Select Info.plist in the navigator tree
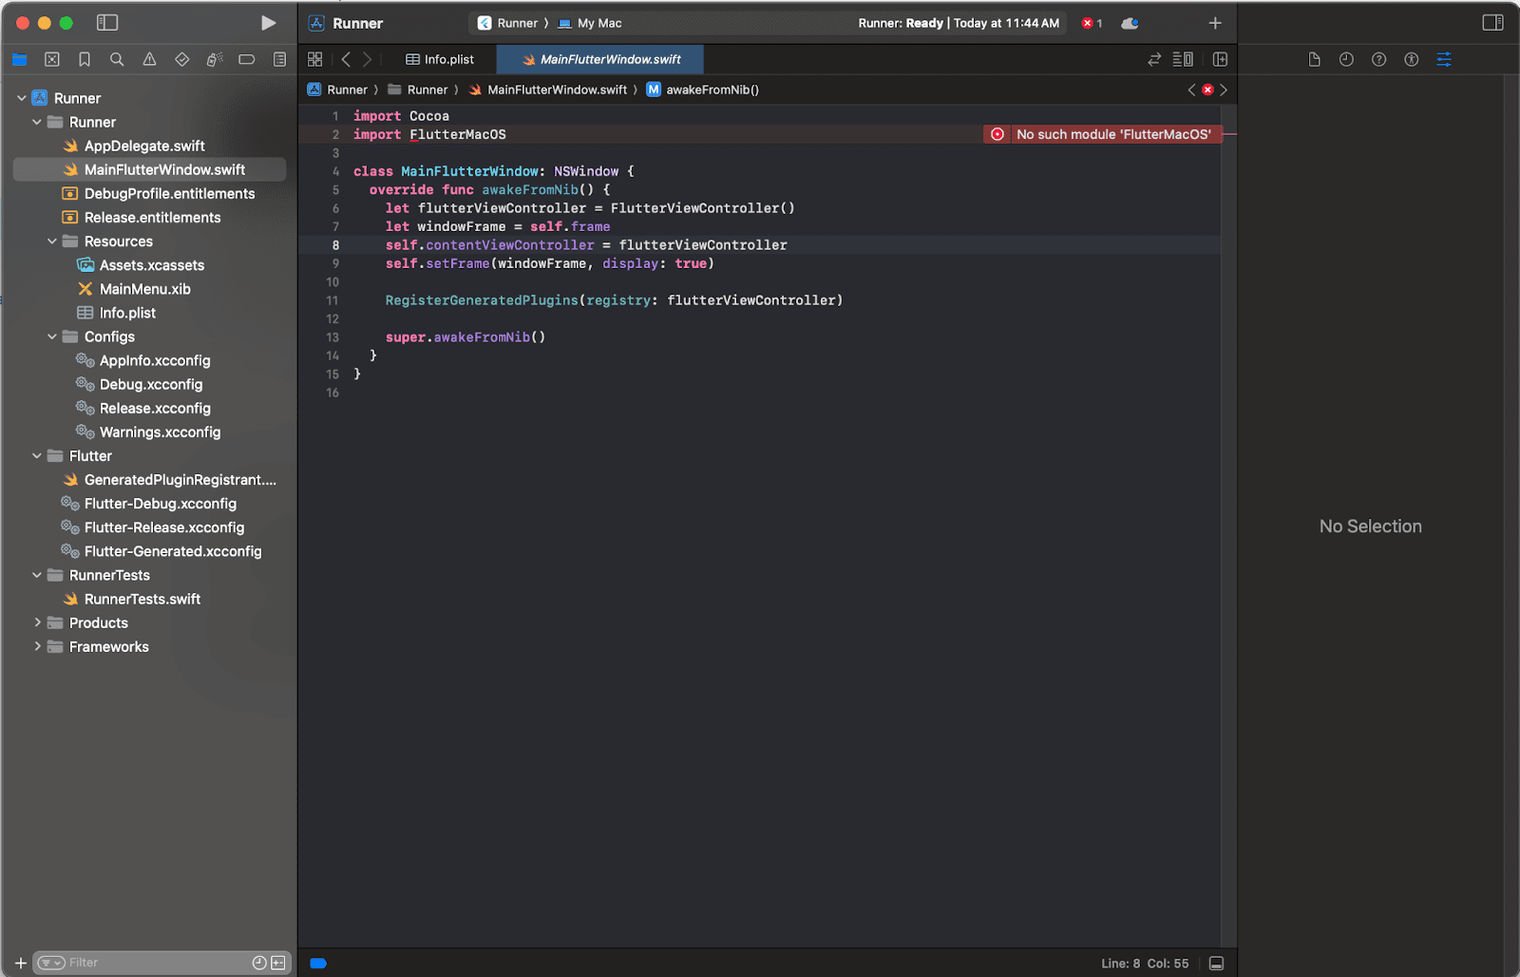 [x=127, y=313]
